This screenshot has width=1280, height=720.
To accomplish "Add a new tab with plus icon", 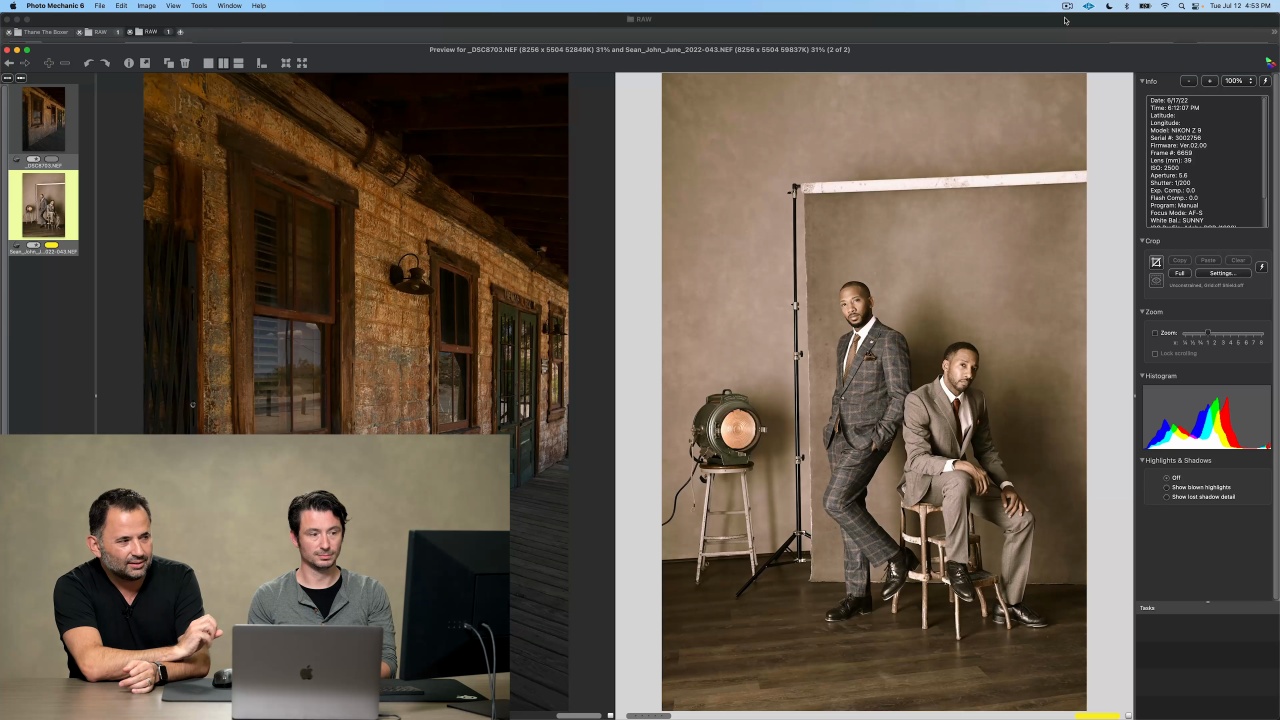I will coord(180,32).
